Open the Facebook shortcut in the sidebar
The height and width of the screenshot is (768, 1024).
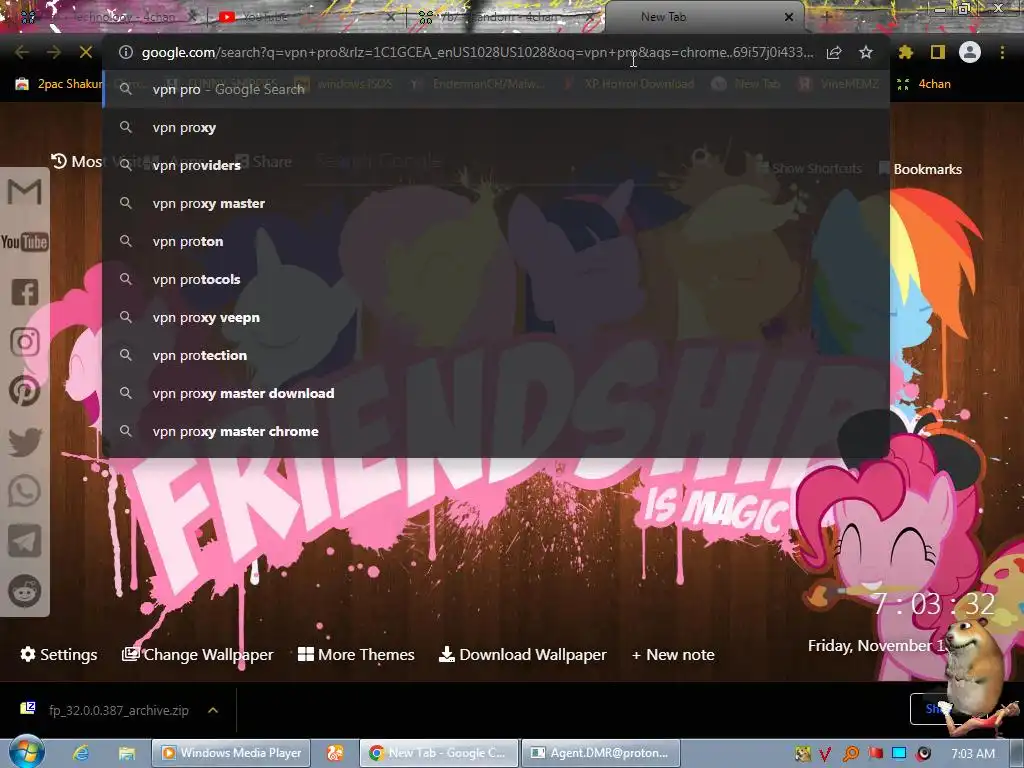pyautogui.click(x=25, y=292)
